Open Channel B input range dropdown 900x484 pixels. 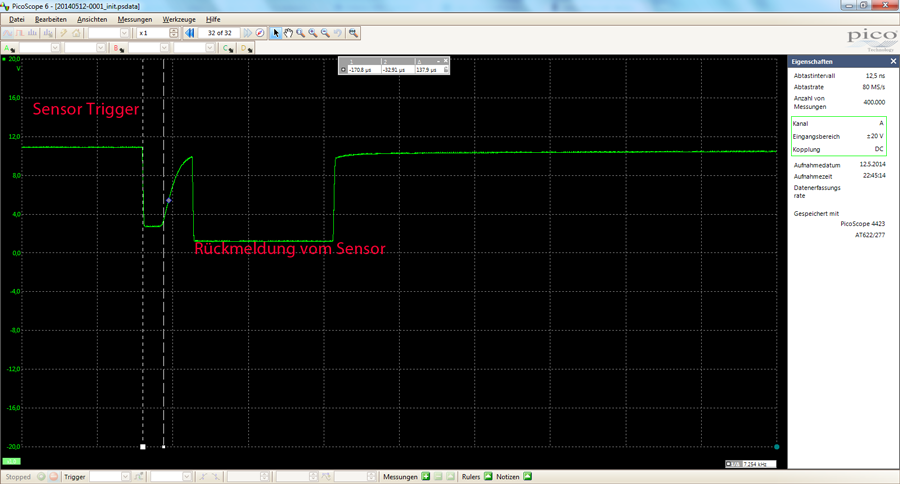coord(164,48)
